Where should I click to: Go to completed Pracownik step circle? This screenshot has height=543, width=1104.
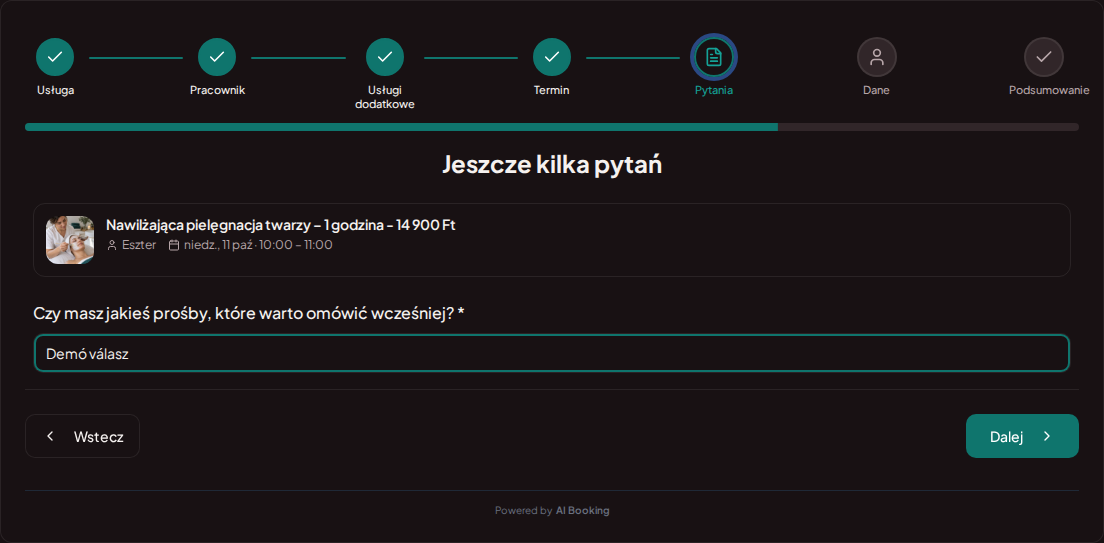tap(217, 57)
